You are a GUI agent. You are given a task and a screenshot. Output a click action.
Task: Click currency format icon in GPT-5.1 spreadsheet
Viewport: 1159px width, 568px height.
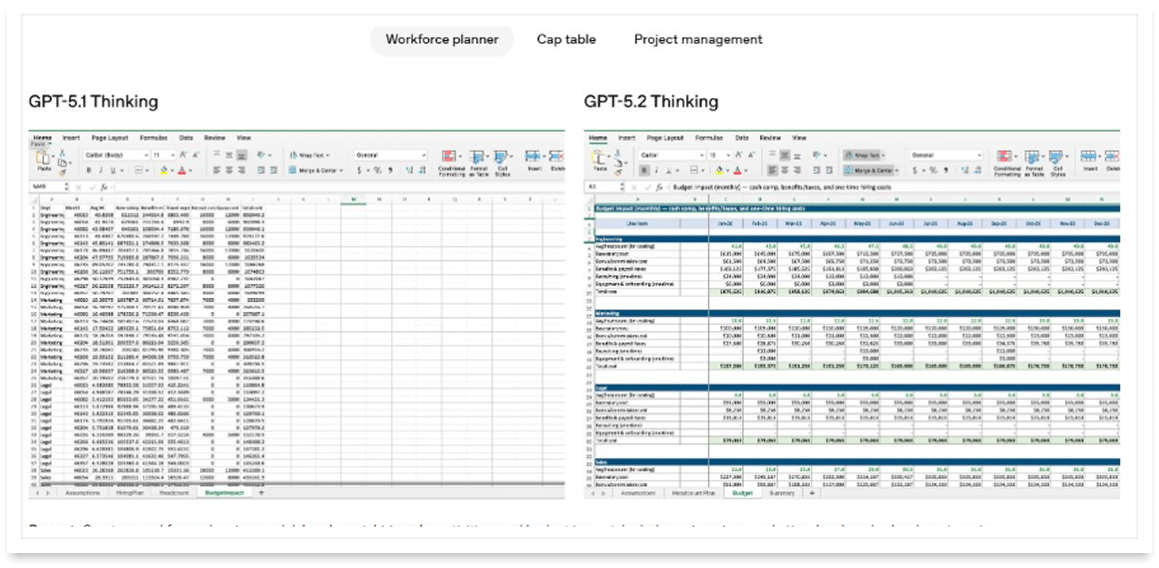359,170
